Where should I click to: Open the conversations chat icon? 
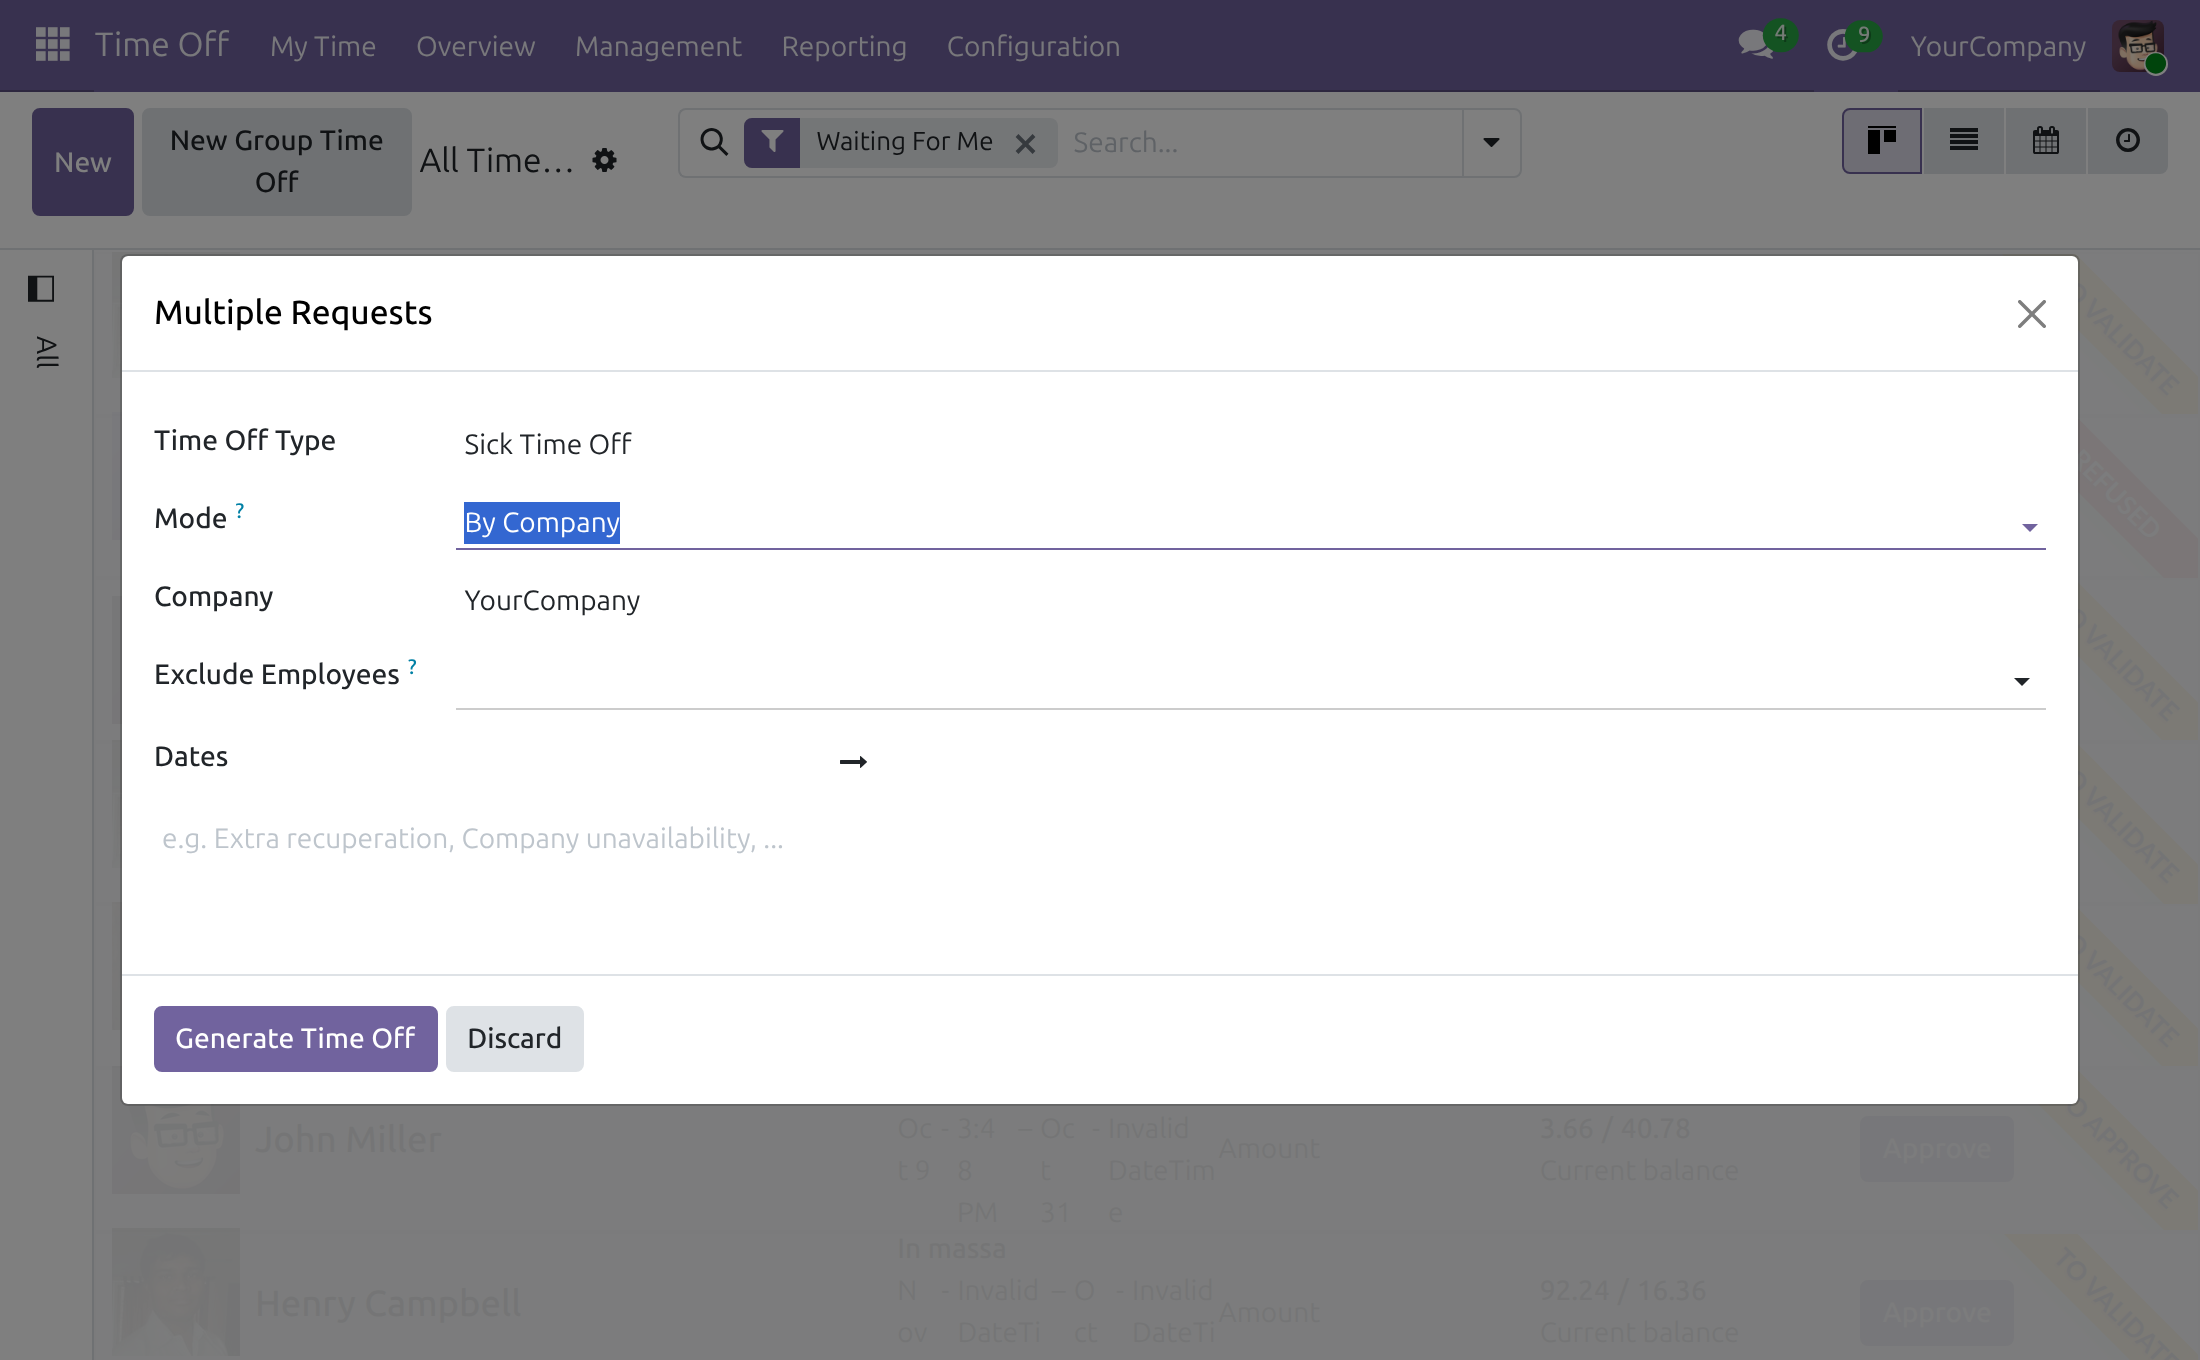1755,45
